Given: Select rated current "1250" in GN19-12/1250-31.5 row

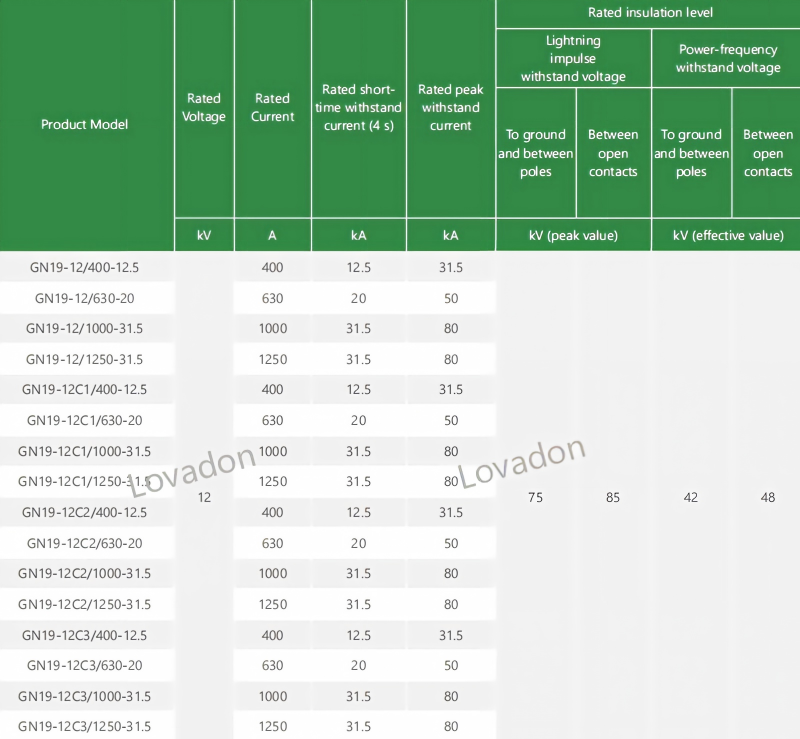Looking at the screenshot, I should pyautogui.click(x=273, y=359).
